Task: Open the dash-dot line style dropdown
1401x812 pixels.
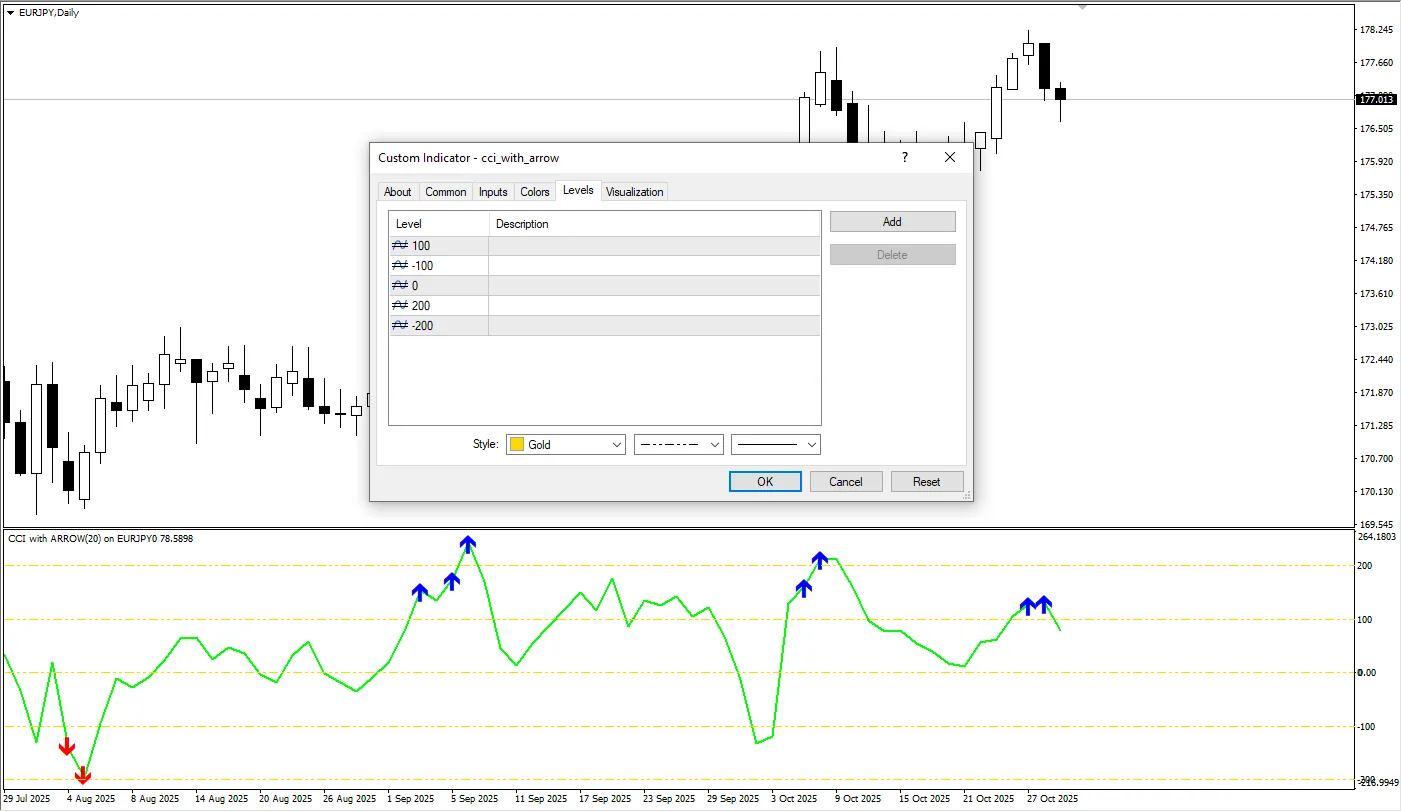Action: coord(714,444)
